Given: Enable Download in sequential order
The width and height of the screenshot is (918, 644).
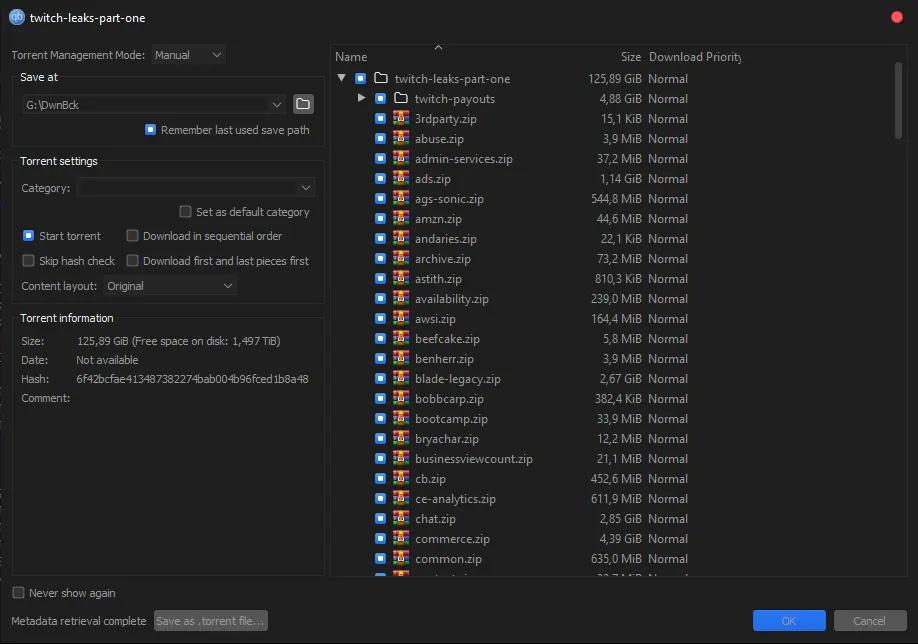Looking at the screenshot, I should point(132,235).
